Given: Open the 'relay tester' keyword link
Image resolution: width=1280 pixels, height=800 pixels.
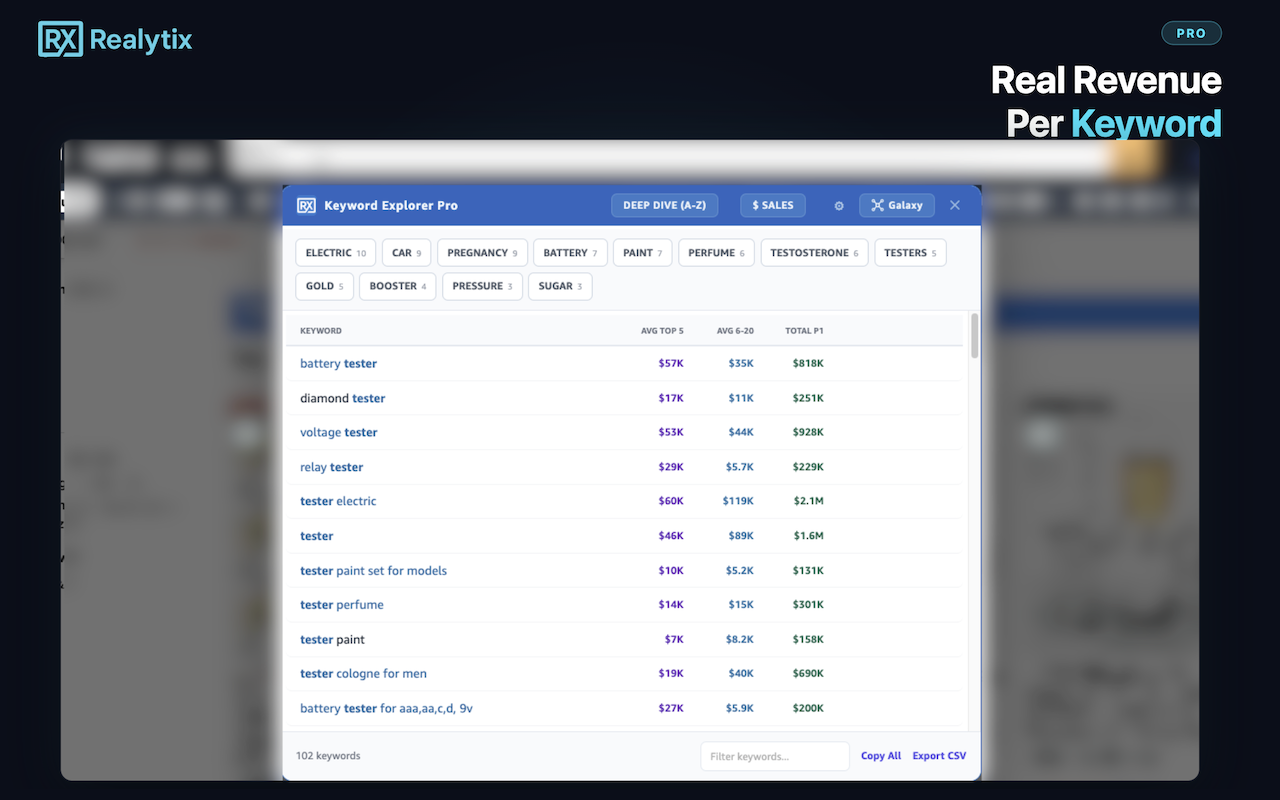Looking at the screenshot, I should (331, 467).
